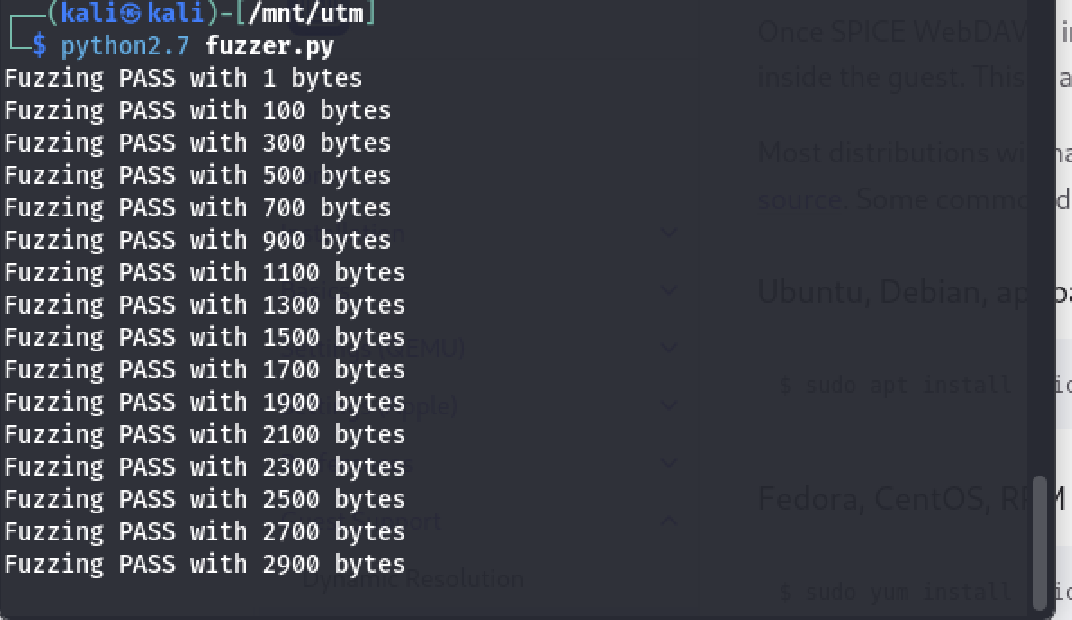The height and width of the screenshot is (620, 1072).
Task: Click the fuzzer.py command text
Action: pos(269,46)
